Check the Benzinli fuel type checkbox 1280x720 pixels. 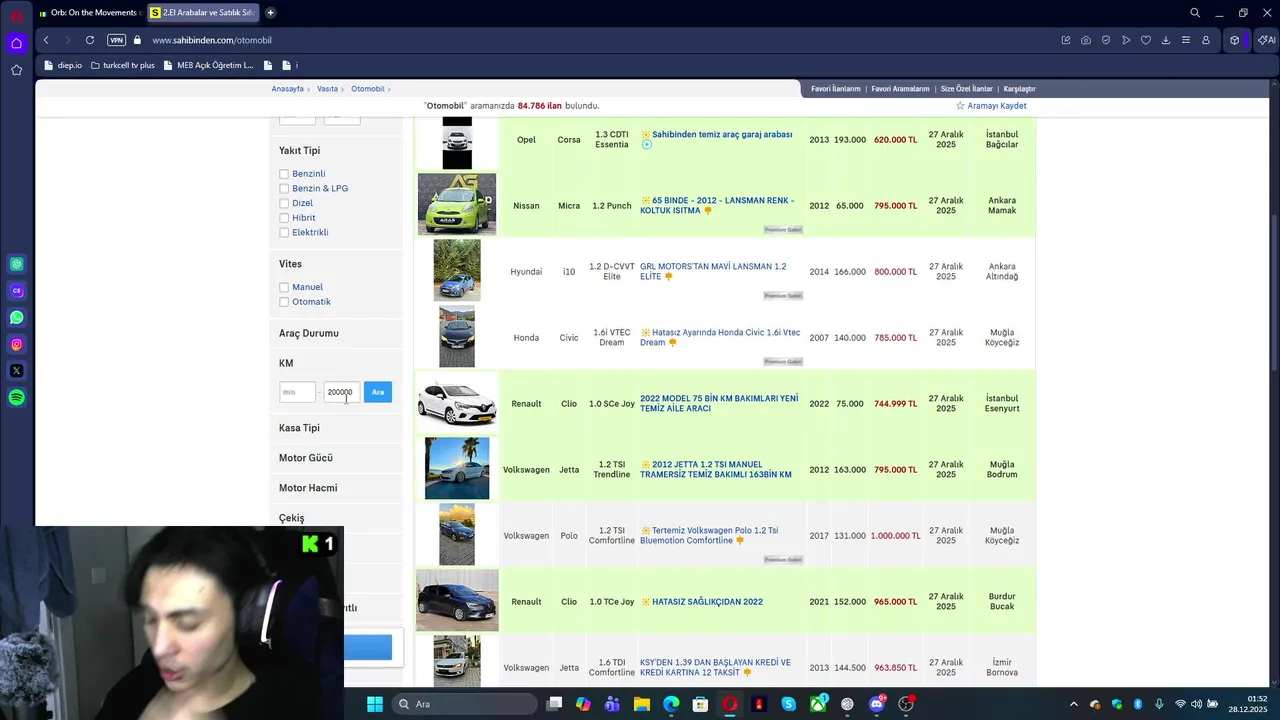click(284, 174)
